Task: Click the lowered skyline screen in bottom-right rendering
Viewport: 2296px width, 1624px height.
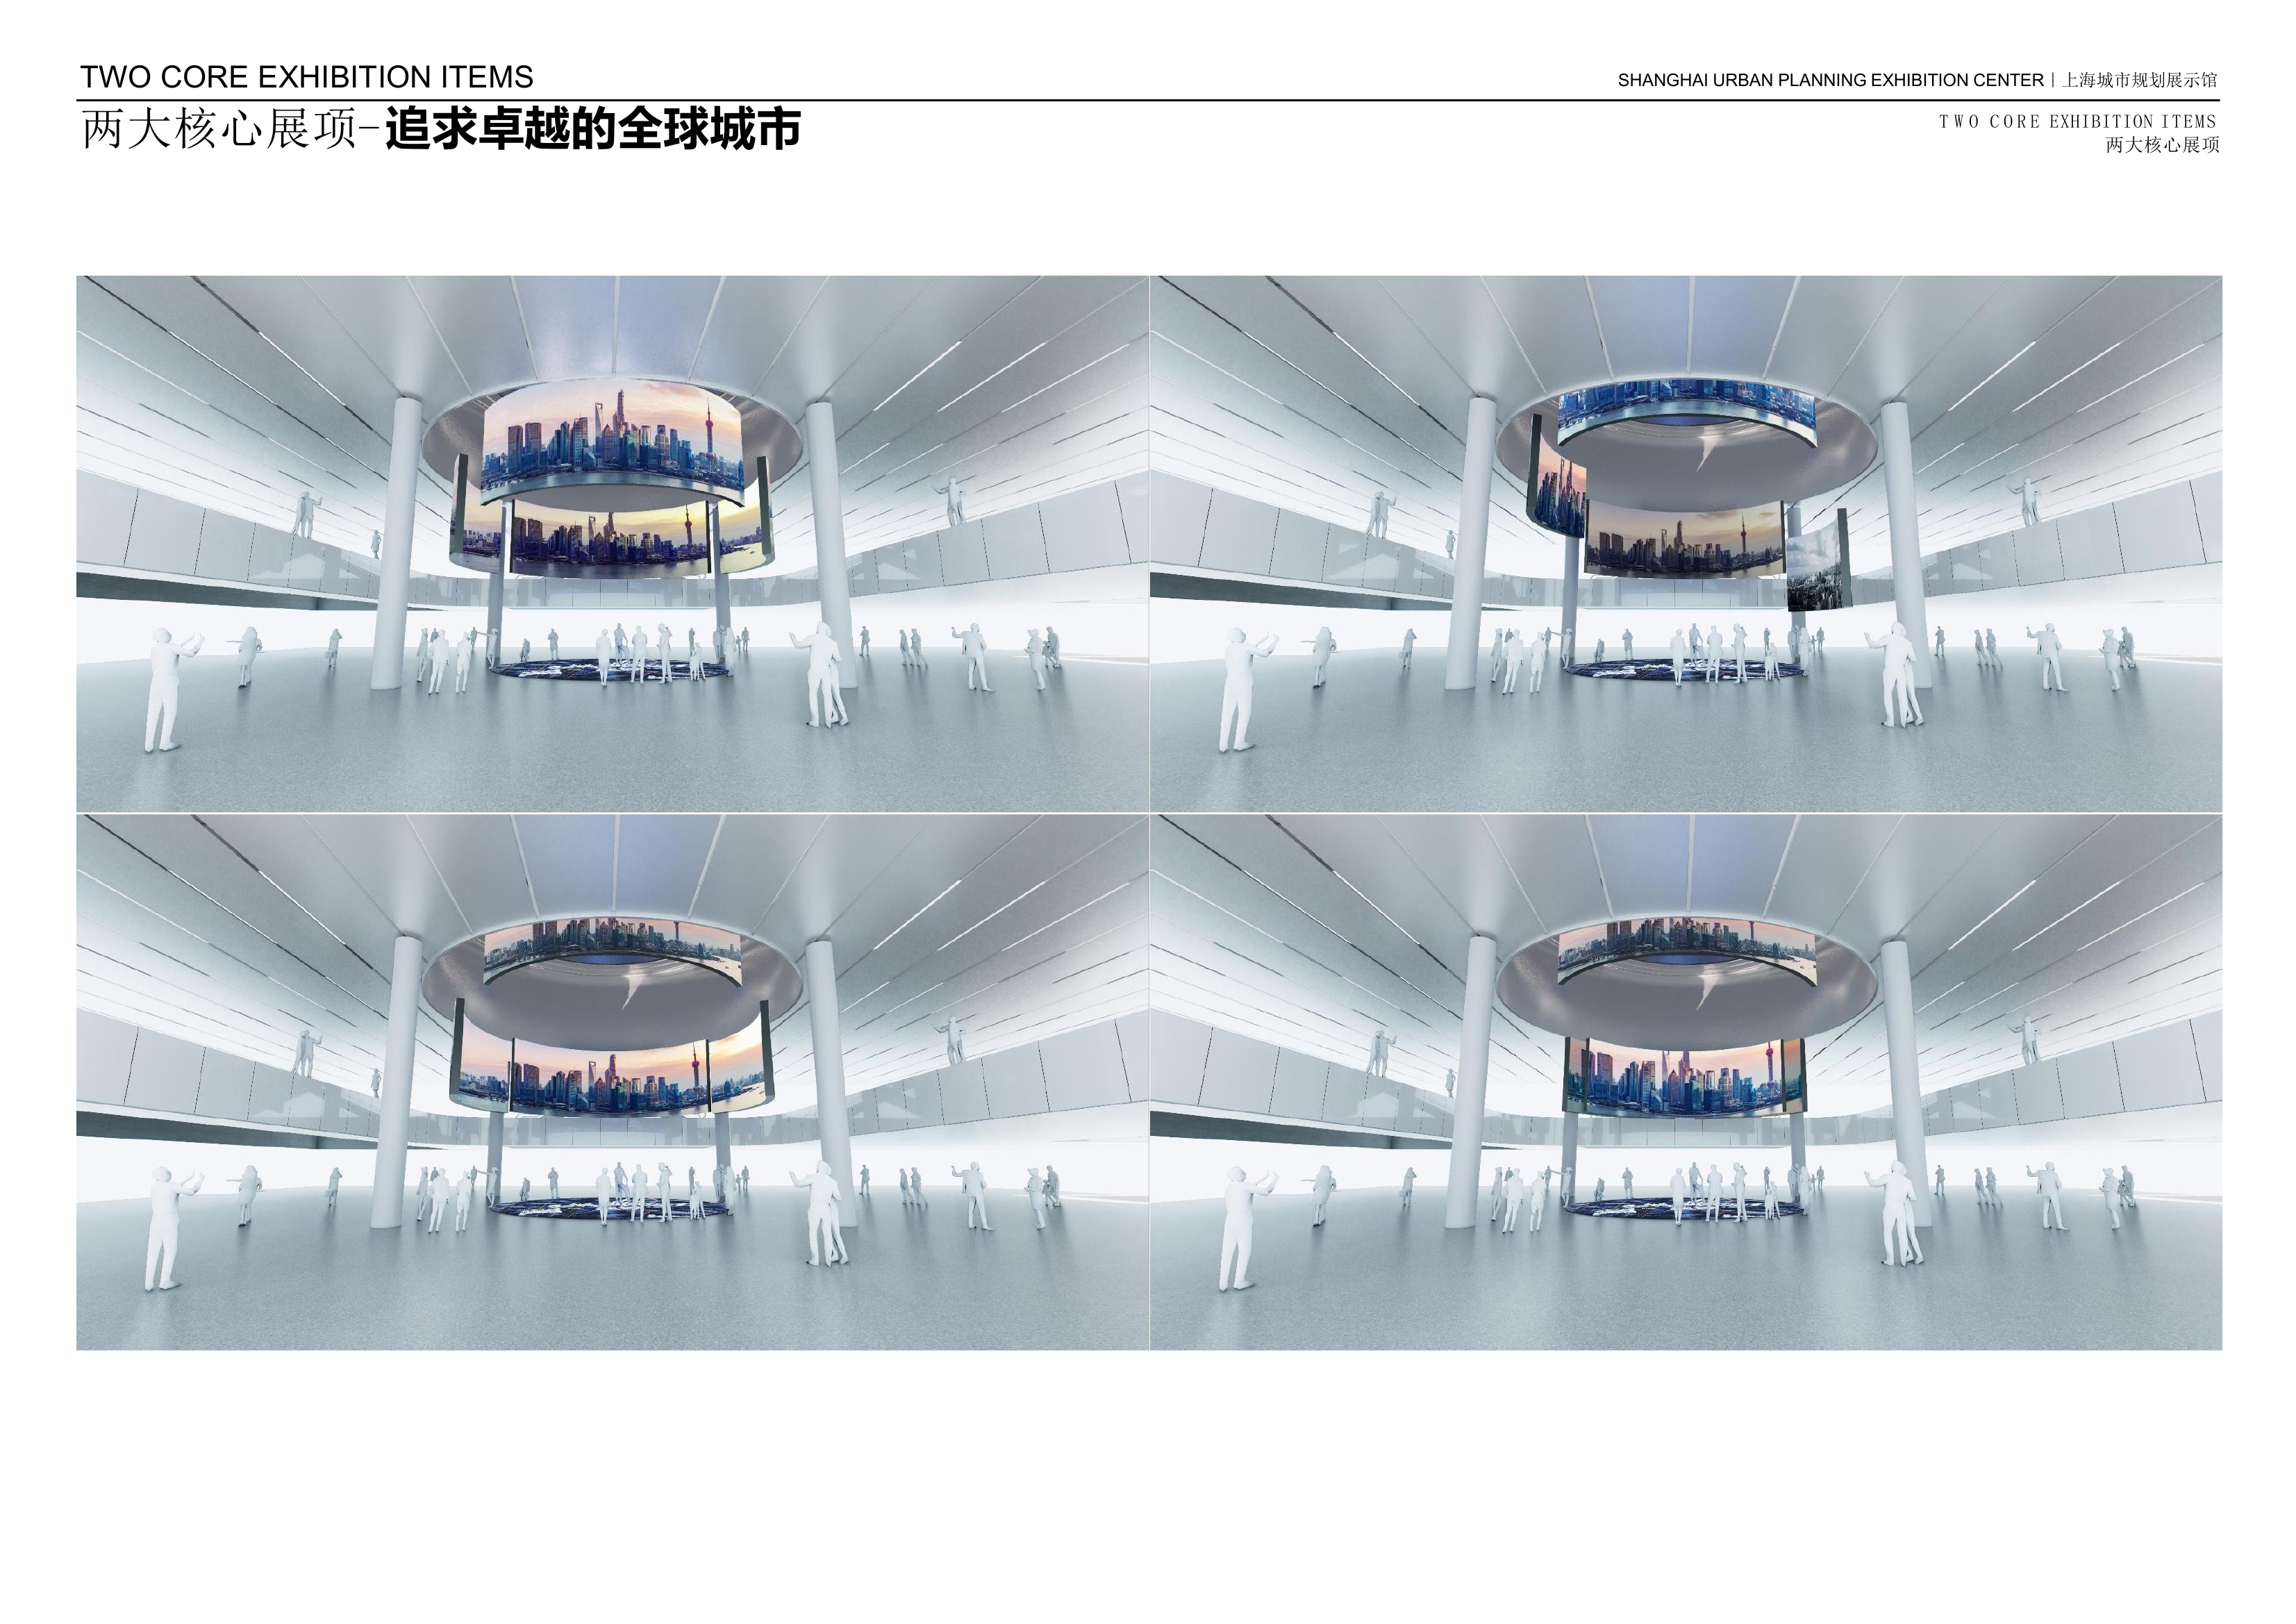Action: coord(1685,1078)
